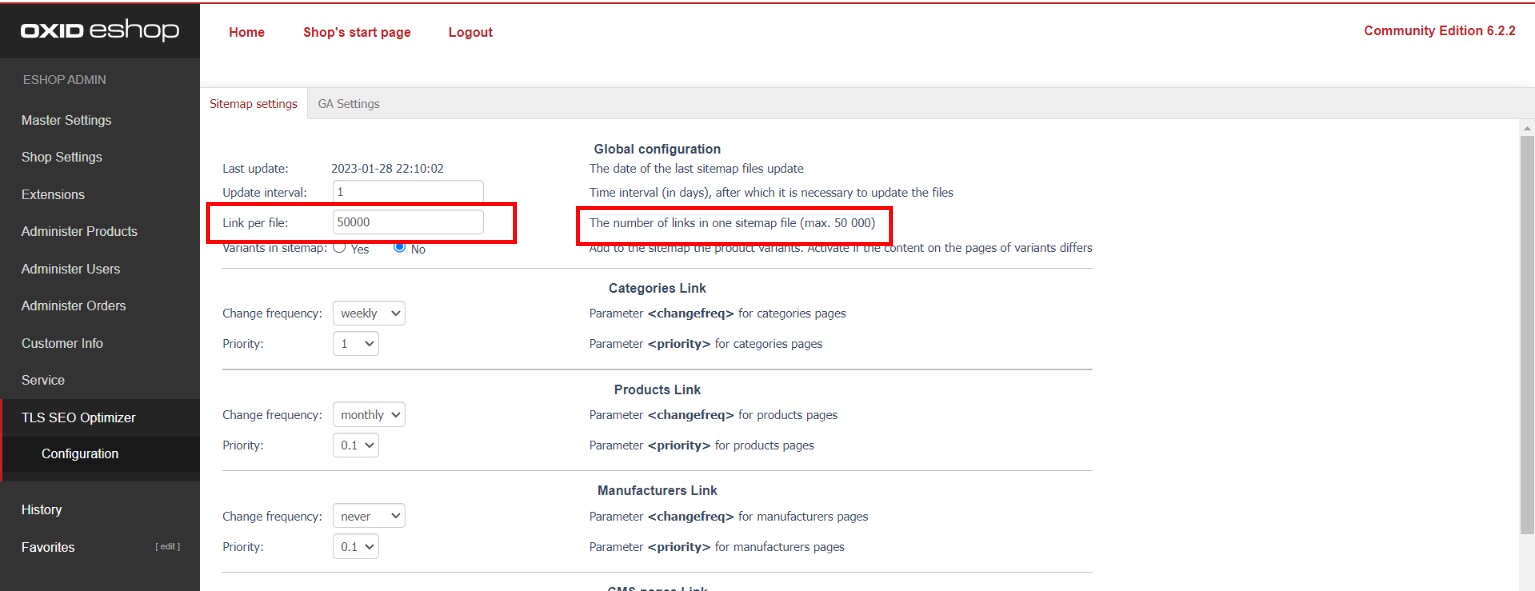
Task: Open Administer Users
Action: (70, 268)
